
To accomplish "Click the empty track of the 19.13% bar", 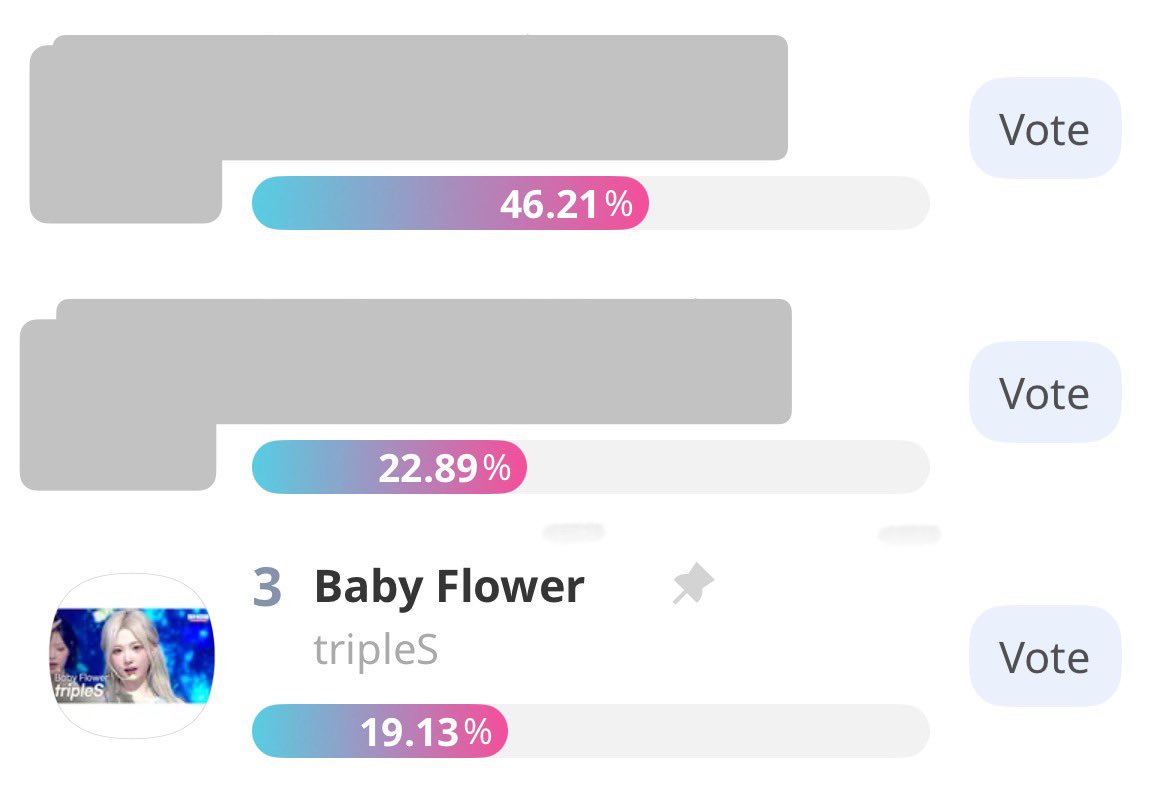I will point(719,731).
